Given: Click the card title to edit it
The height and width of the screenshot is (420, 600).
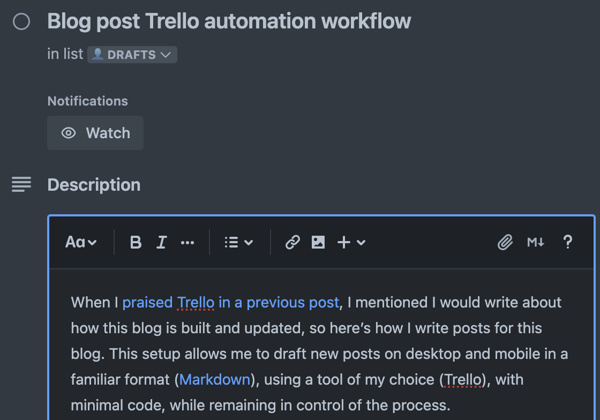Looking at the screenshot, I should click(229, 21).
